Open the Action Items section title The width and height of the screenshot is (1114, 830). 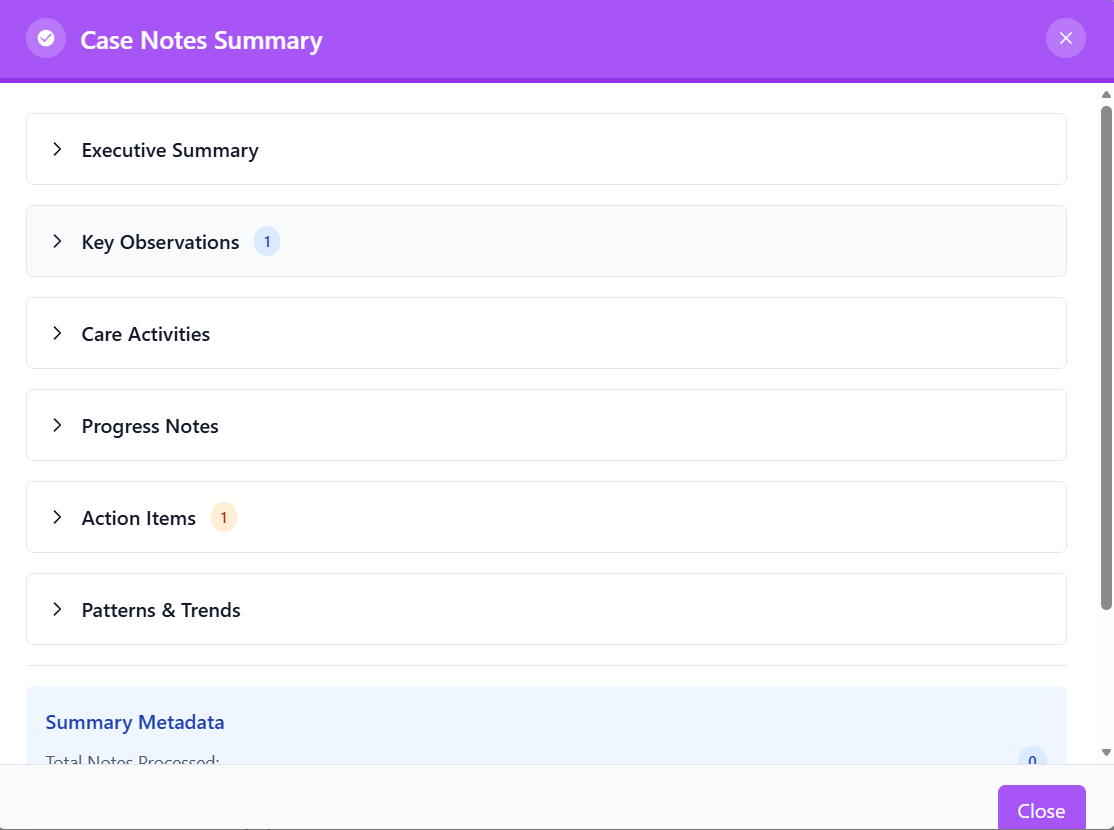(139, 518)
